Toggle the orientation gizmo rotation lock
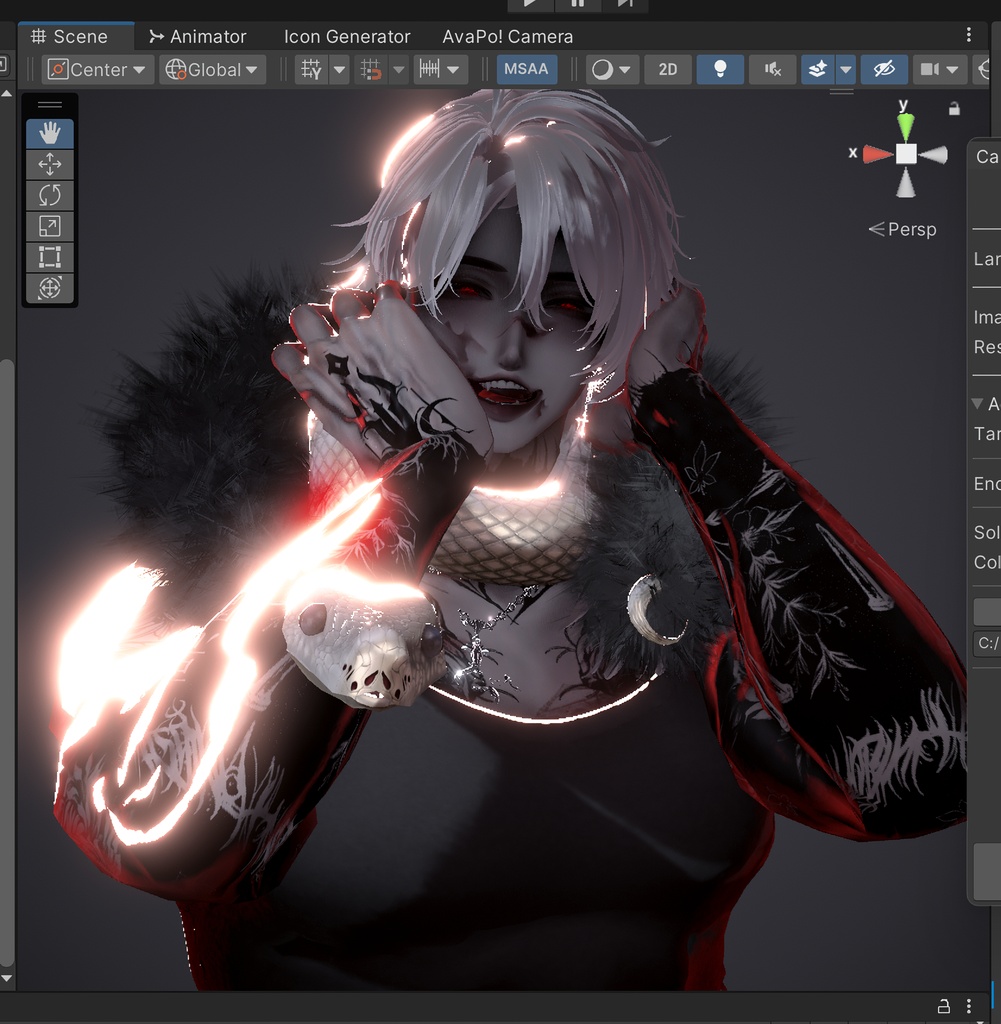 (x=954, y=108)
